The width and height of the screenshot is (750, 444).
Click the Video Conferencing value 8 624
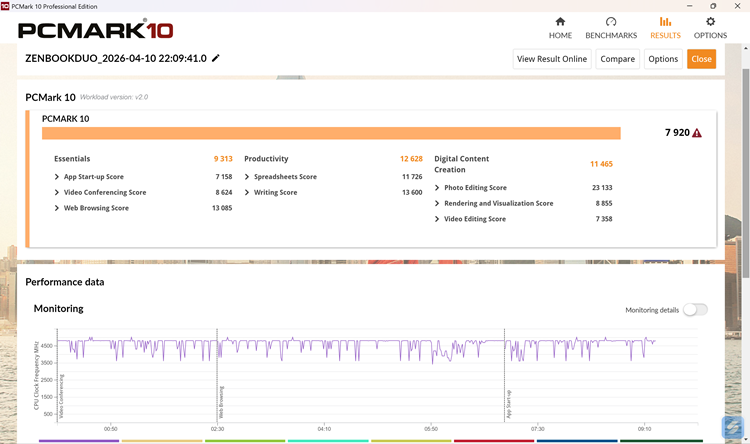point(223,192)
